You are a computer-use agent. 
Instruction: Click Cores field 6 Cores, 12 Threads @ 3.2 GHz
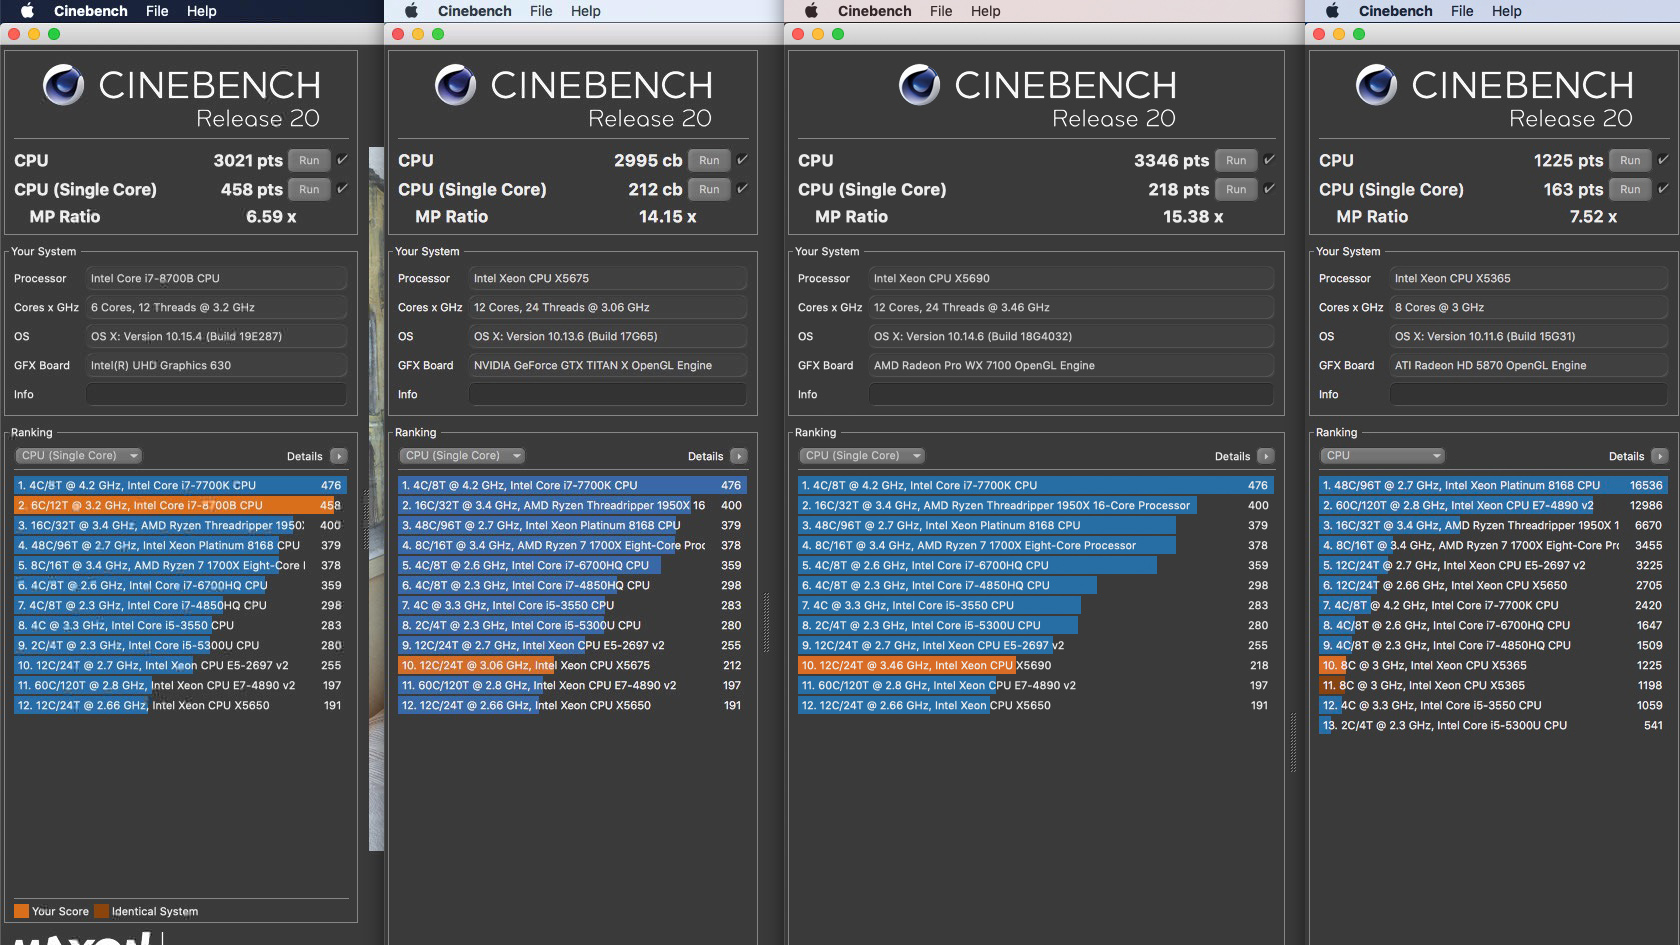point(216,307)
